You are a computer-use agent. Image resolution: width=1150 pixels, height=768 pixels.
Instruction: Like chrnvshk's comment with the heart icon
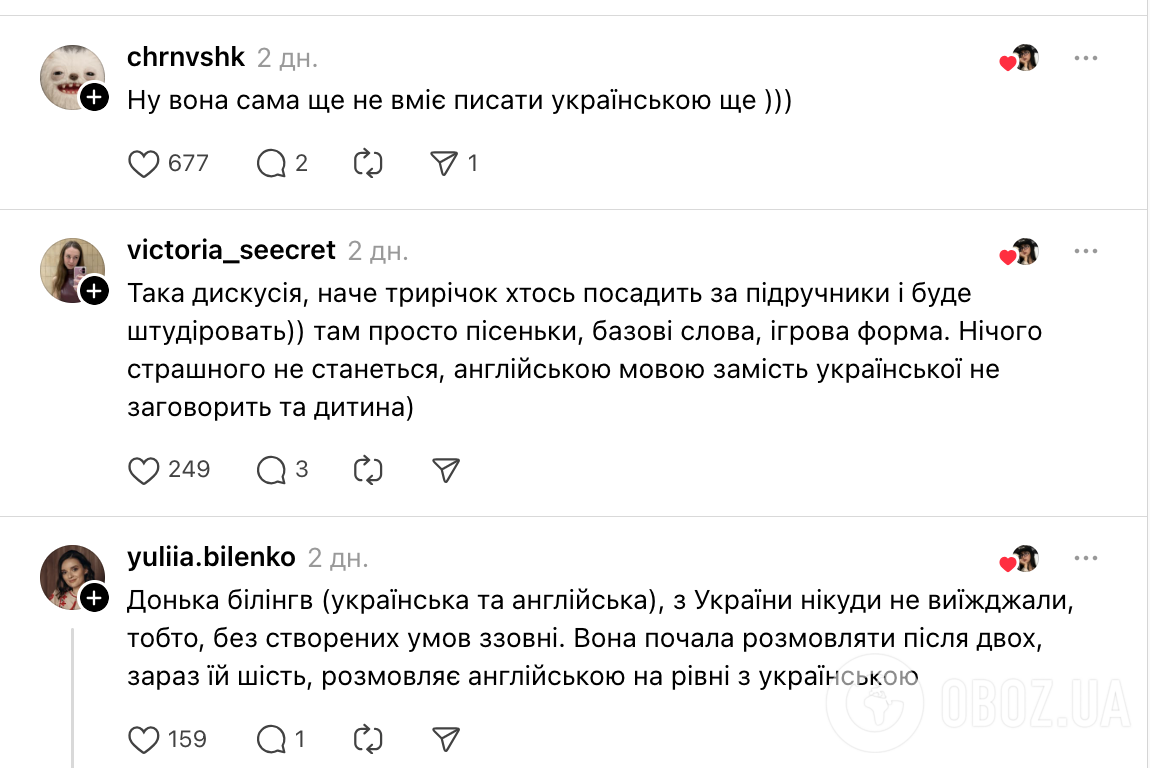click(142, 163)
